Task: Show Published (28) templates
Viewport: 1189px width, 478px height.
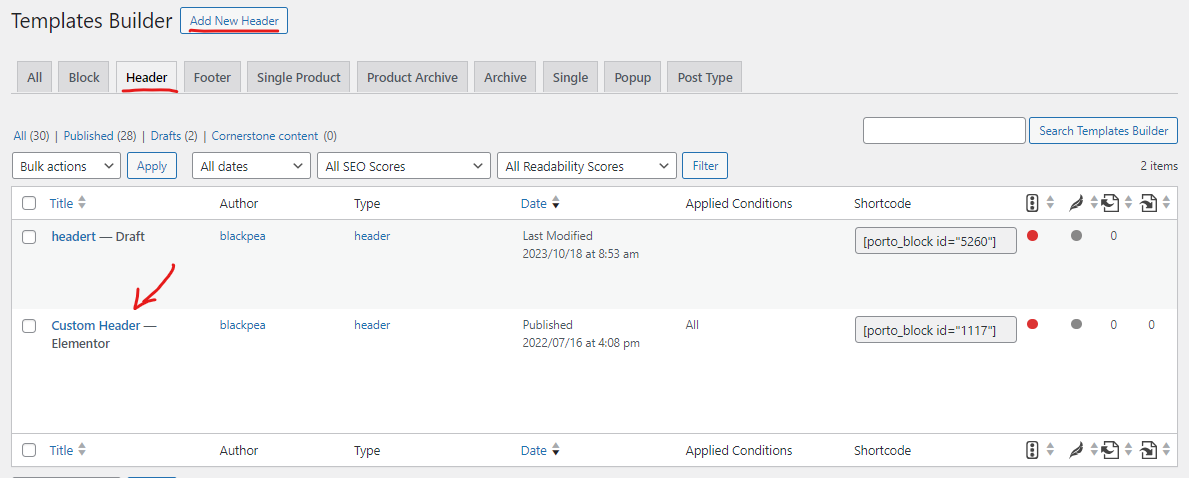Action: (100, 136)
